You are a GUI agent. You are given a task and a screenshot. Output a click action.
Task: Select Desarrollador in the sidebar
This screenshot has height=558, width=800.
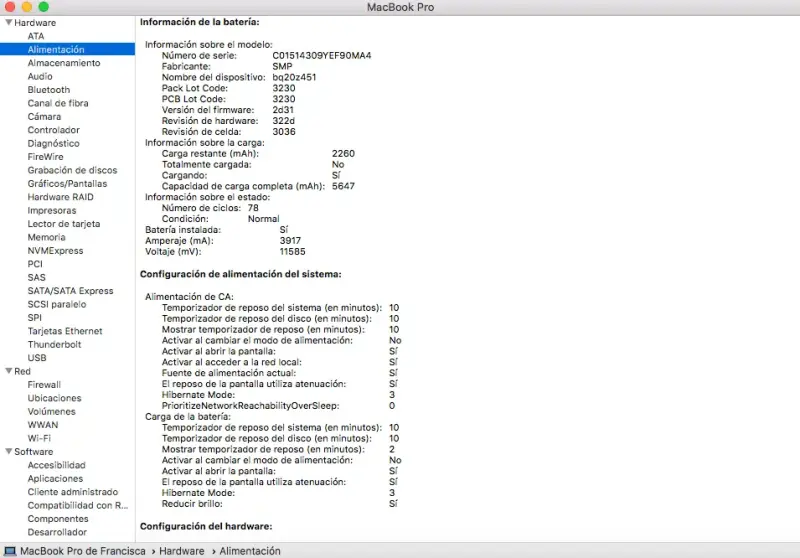coord(57,532)
